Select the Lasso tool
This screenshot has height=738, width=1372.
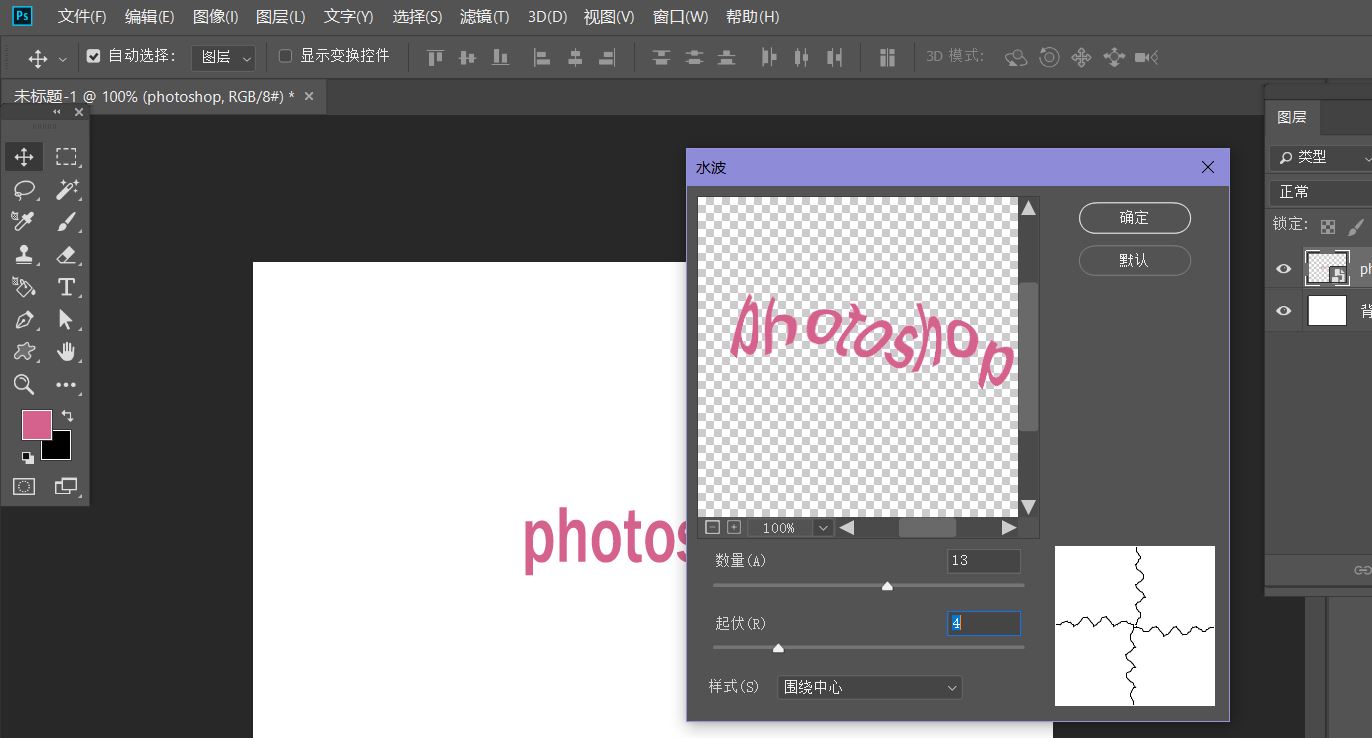[x=24, y=189]
